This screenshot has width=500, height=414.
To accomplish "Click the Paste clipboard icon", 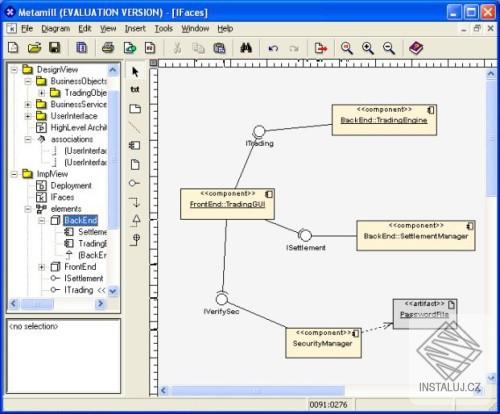I will pos(219,48).
